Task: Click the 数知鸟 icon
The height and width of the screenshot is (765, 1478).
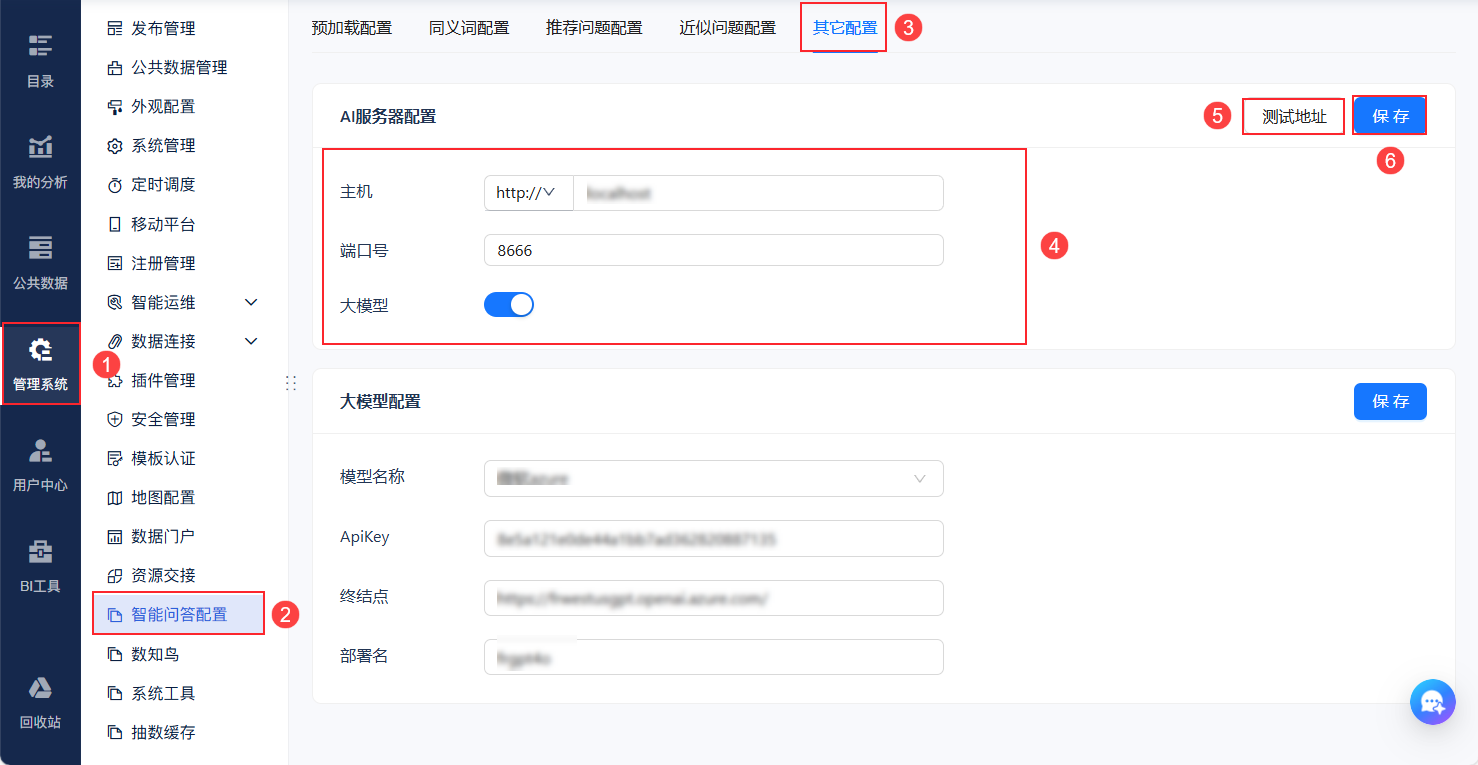Action: [x=114, y=654]
